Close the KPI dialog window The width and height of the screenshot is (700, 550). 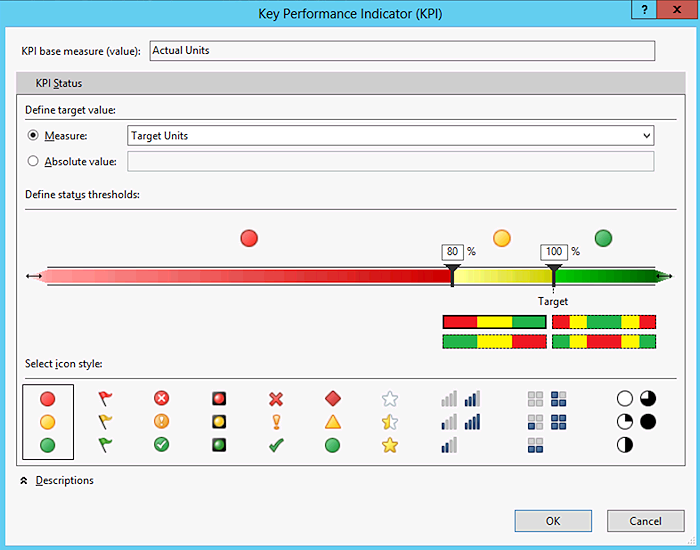(677, 9)
